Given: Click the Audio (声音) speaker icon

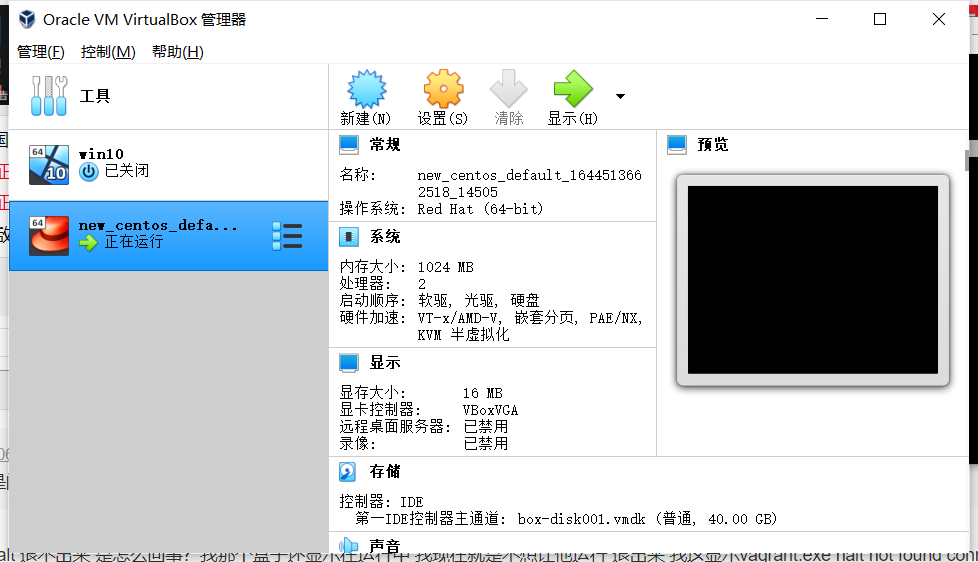Looking at the screenshot, I should (349, 546).
